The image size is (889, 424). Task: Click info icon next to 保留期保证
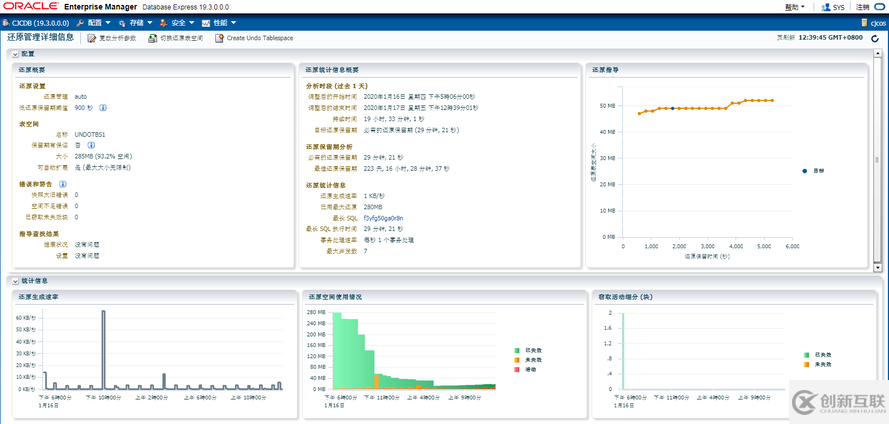[x=91, y=145]
